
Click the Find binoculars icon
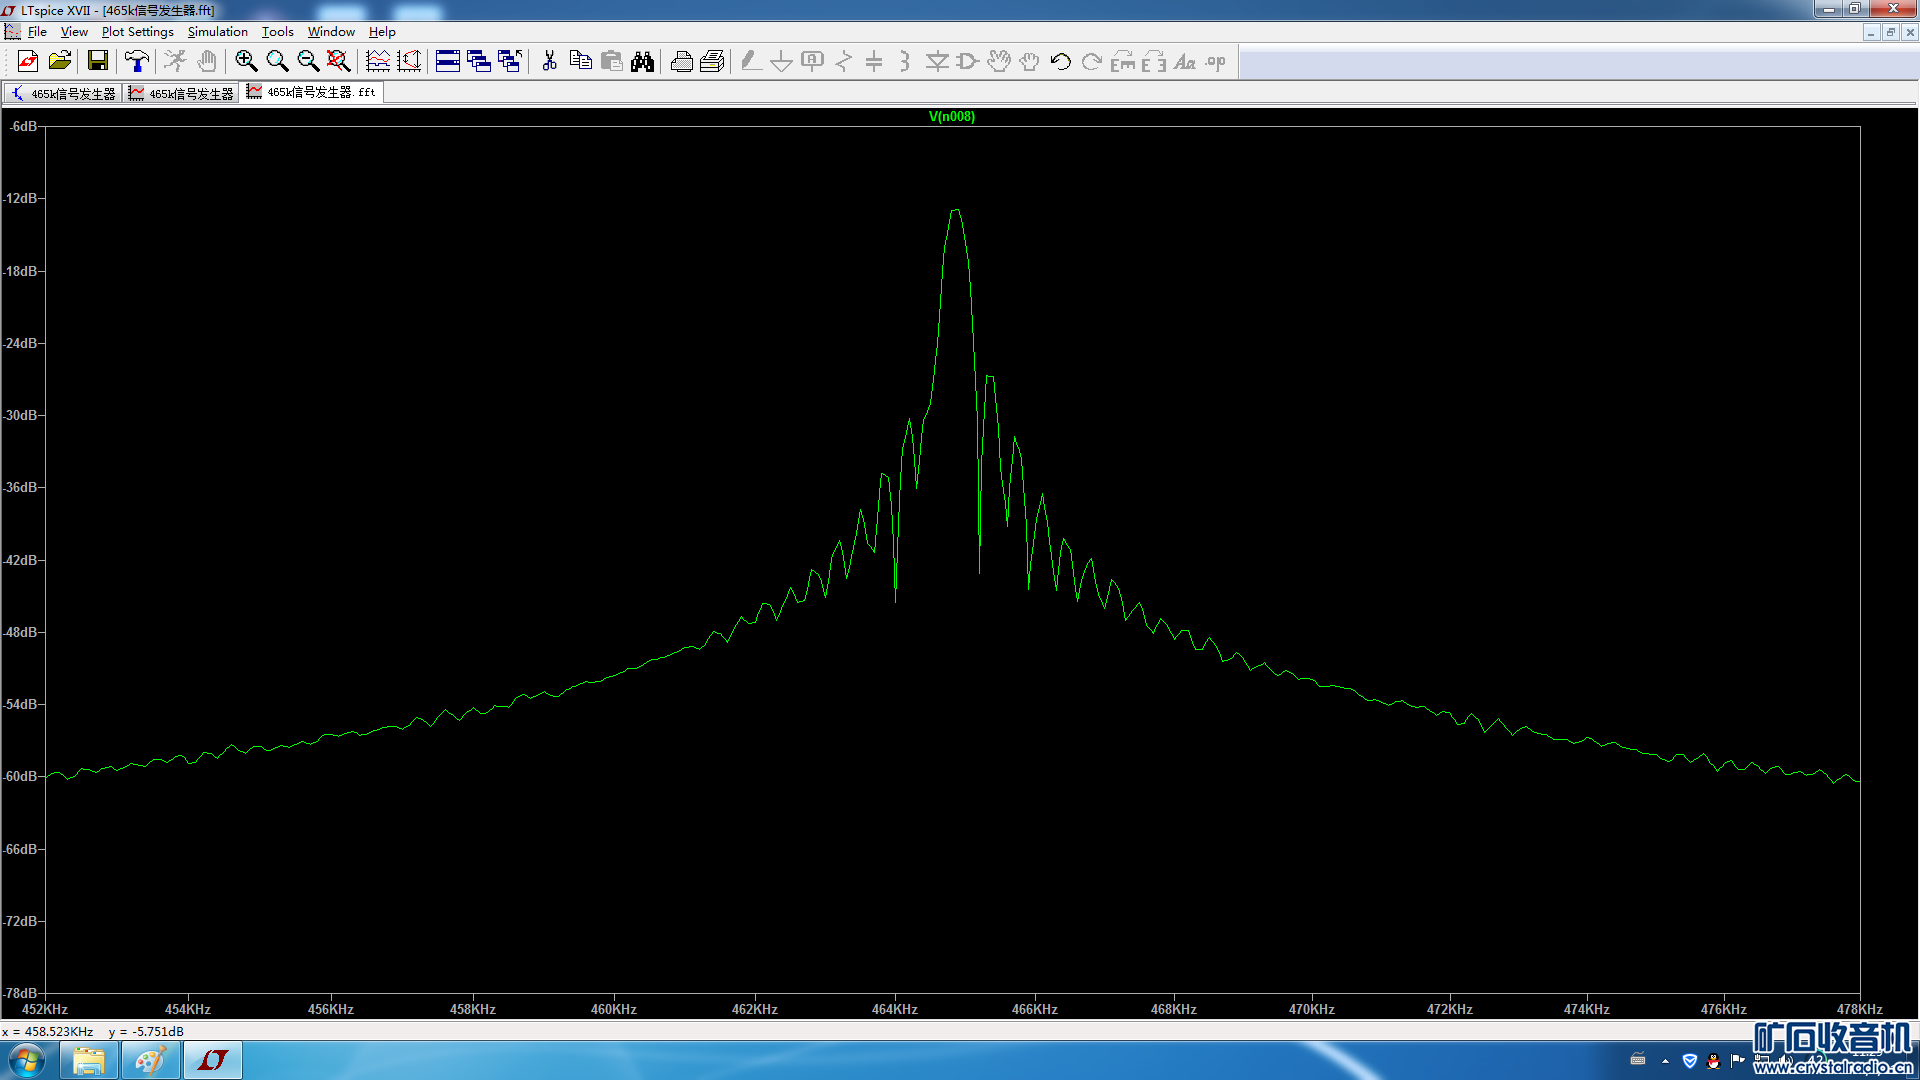(x=642, y=62)
